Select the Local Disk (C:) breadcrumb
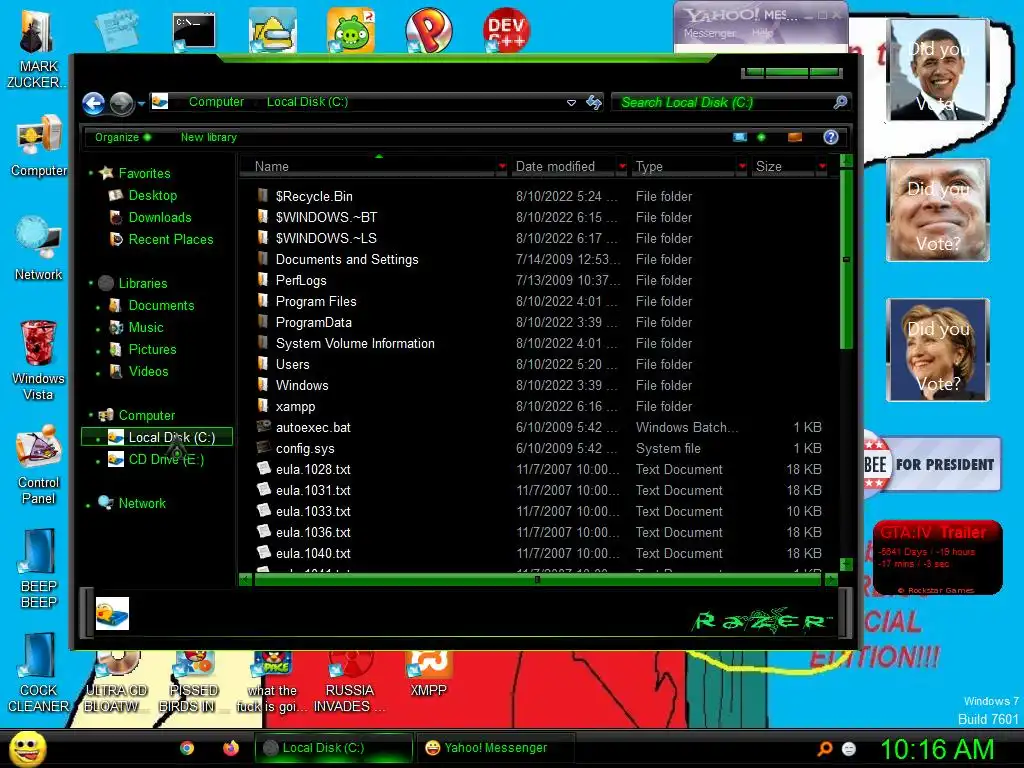 coord(307,102)
